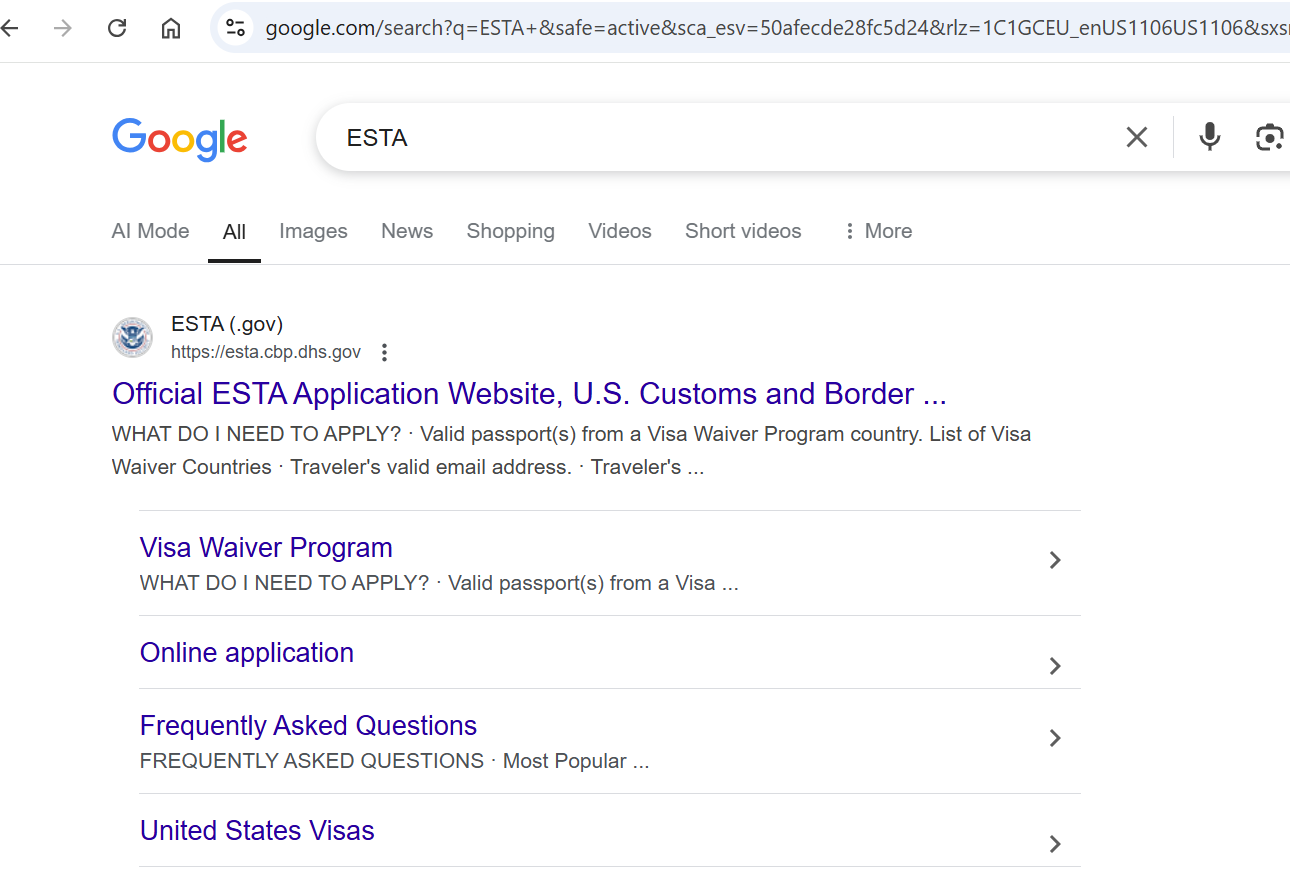Switch to the Images tab
The image size is (1290, 873).
tap(313, 231)
